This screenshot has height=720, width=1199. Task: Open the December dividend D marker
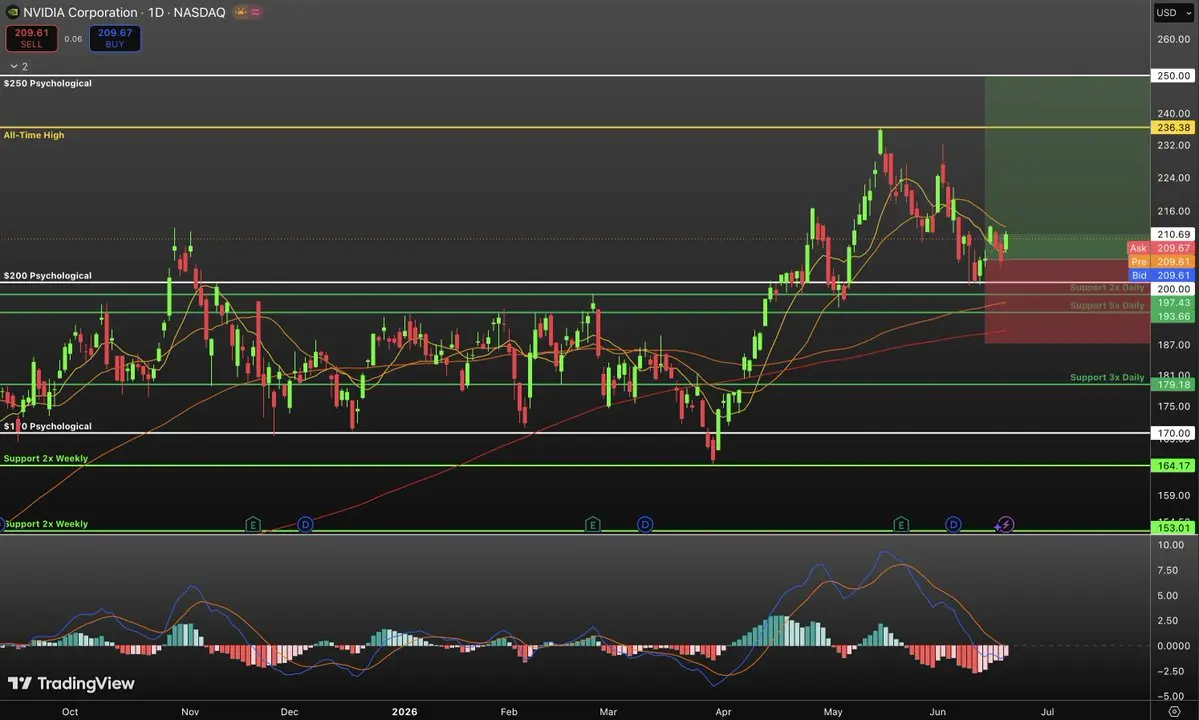click(x=305, y=524)
